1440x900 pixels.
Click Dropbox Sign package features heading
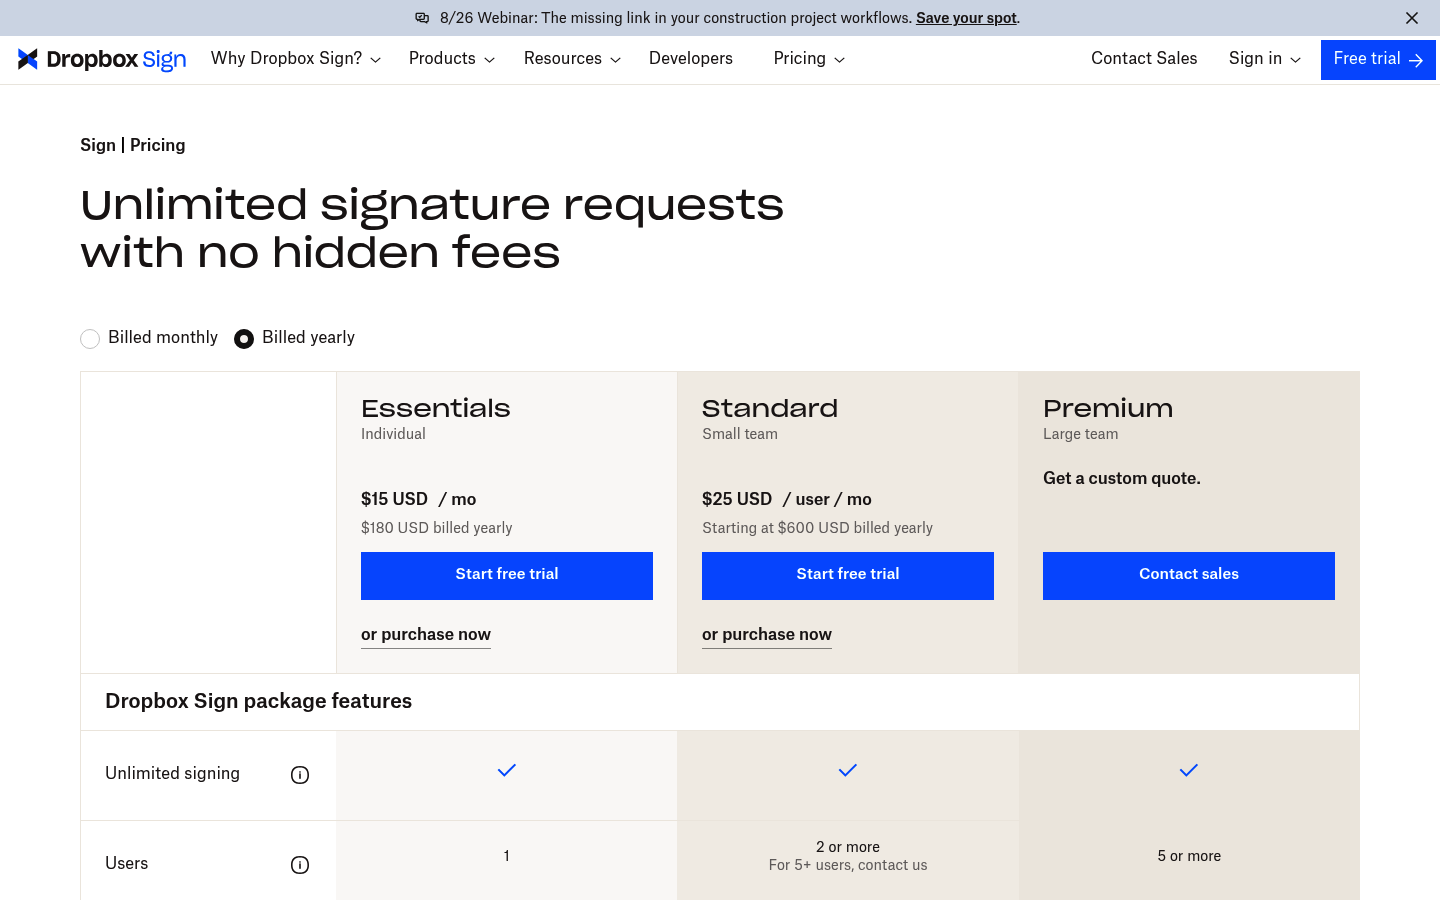(x=258, y=701)
